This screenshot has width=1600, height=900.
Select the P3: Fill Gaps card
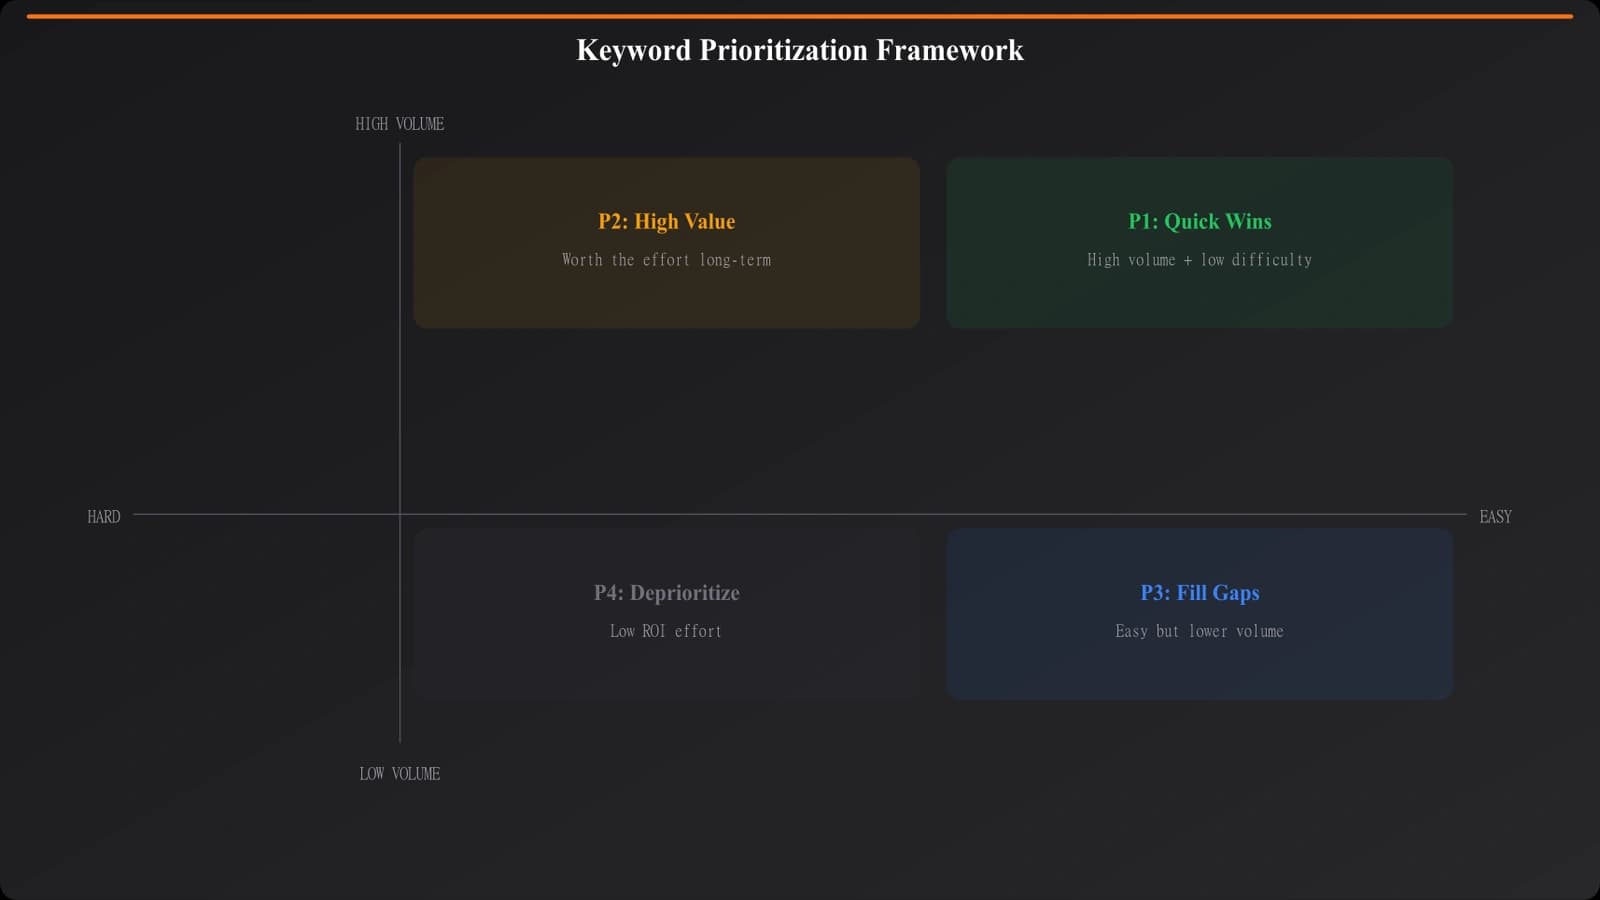1199,613
